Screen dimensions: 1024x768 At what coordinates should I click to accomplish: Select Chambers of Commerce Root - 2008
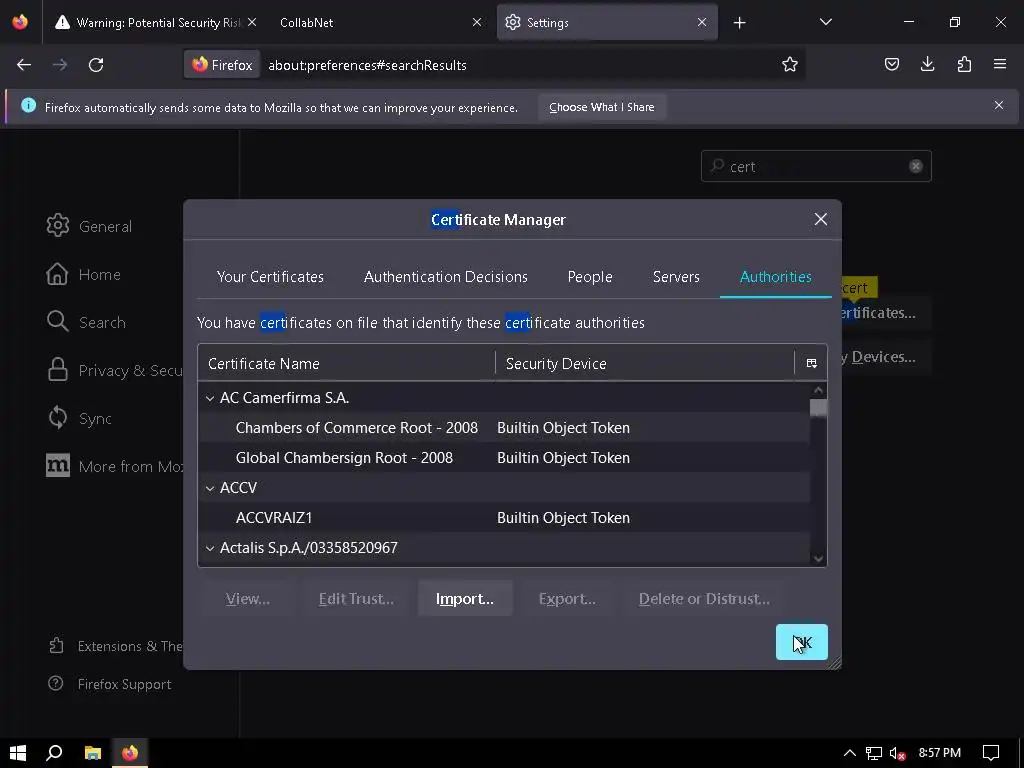(504, 428)
